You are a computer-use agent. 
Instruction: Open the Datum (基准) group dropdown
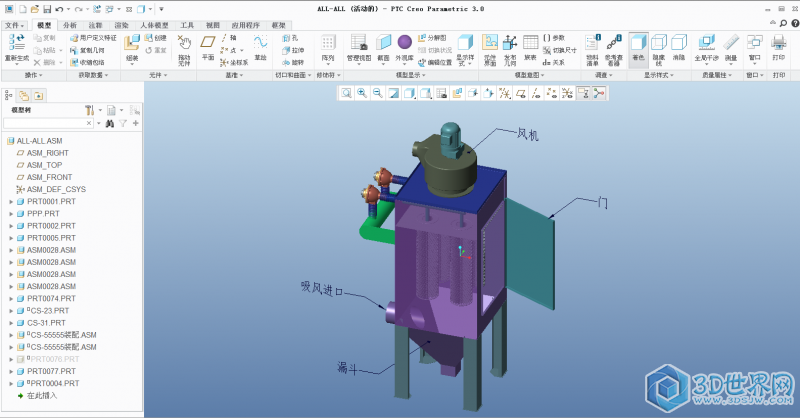(x=234, y=75)
